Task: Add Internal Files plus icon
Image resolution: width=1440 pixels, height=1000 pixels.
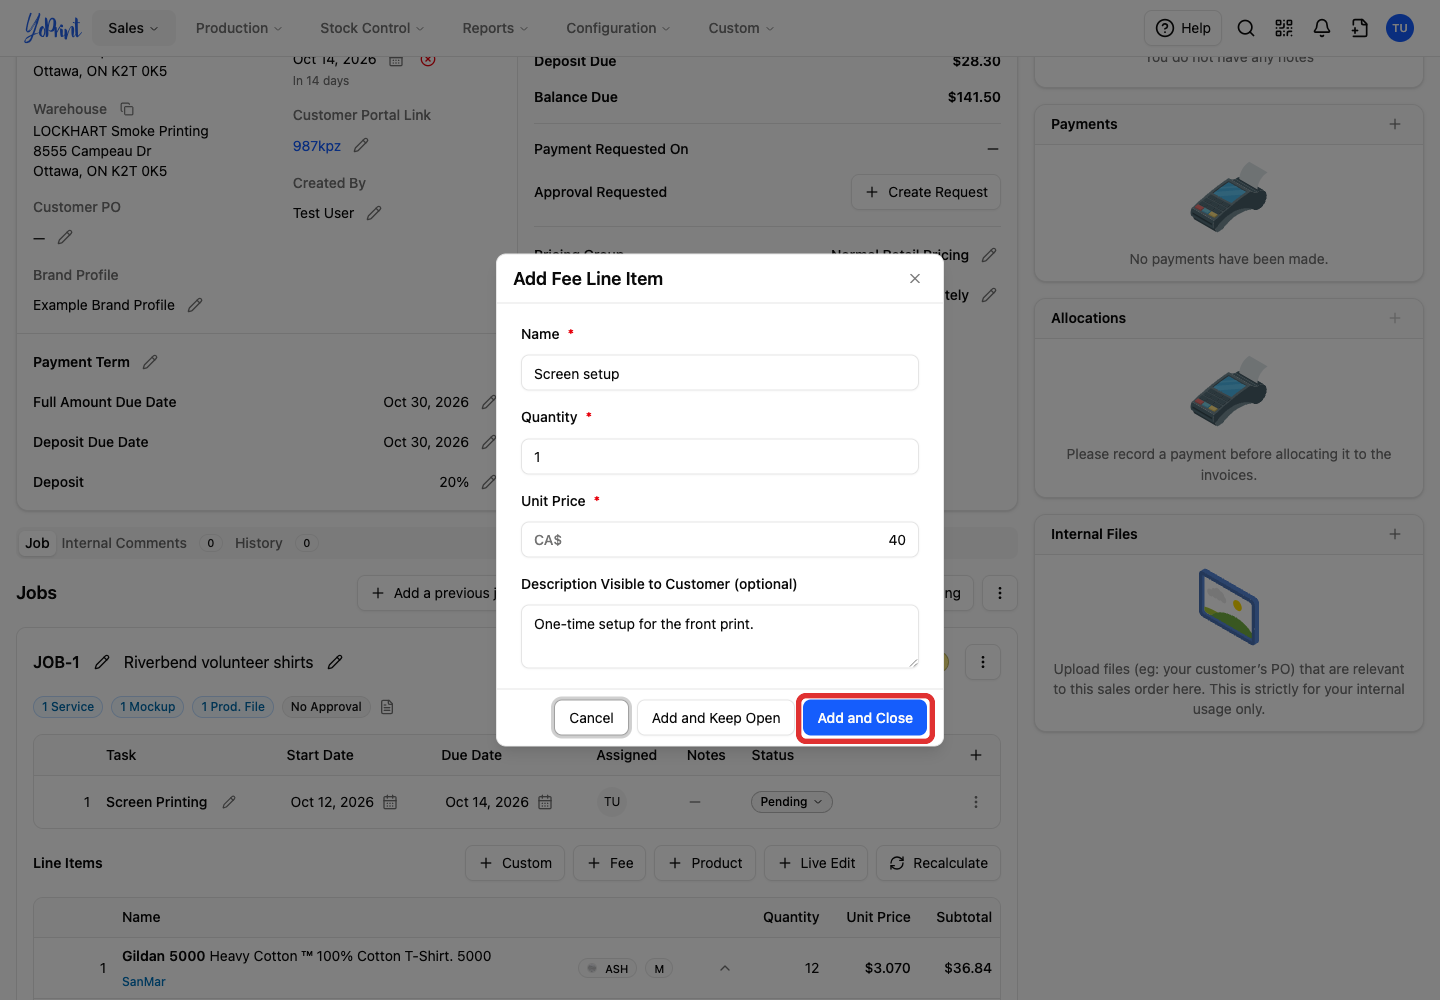Action: pos(1395,534)
